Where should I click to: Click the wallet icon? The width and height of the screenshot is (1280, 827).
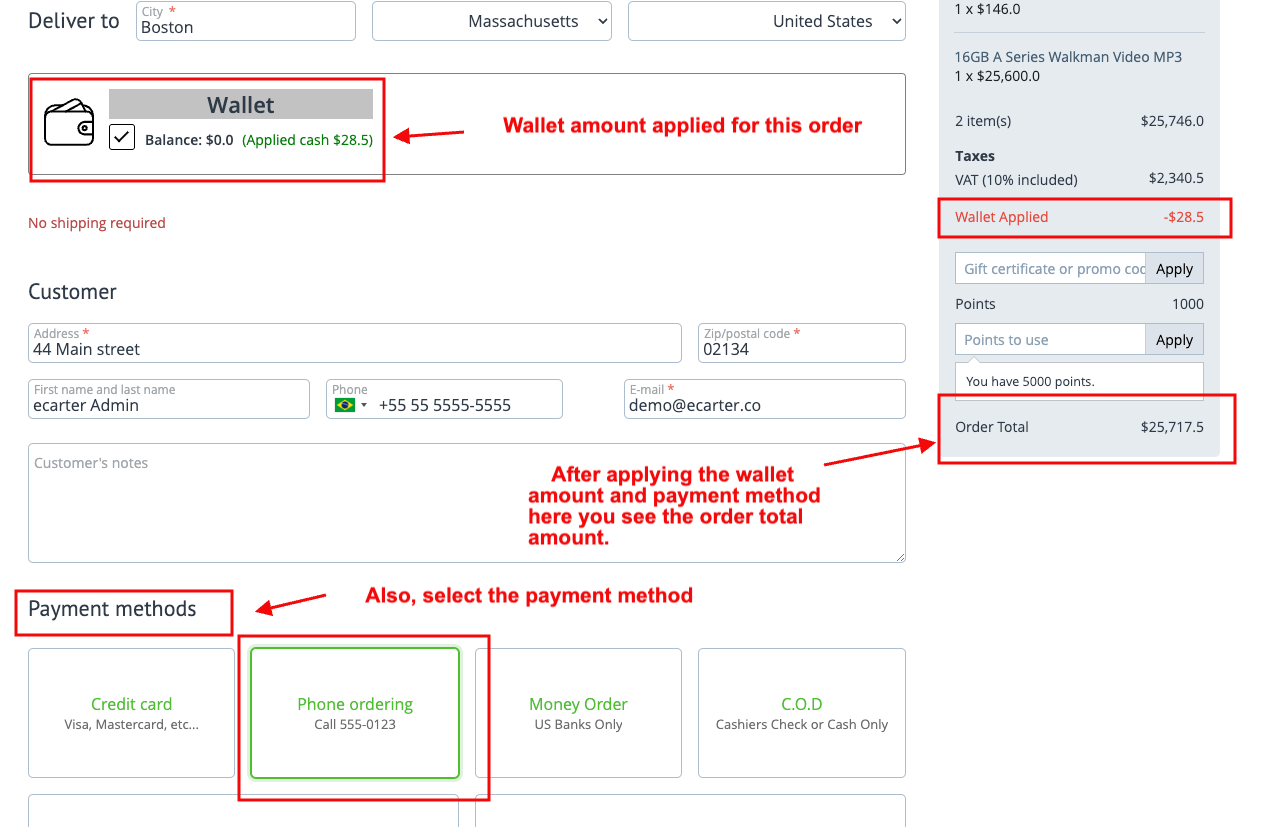pyautogui.click(x=69, y=122)
